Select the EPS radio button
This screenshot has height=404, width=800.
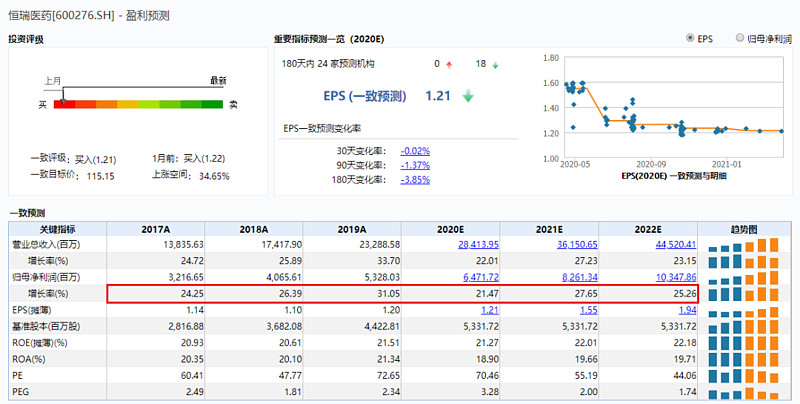(690, 38)
